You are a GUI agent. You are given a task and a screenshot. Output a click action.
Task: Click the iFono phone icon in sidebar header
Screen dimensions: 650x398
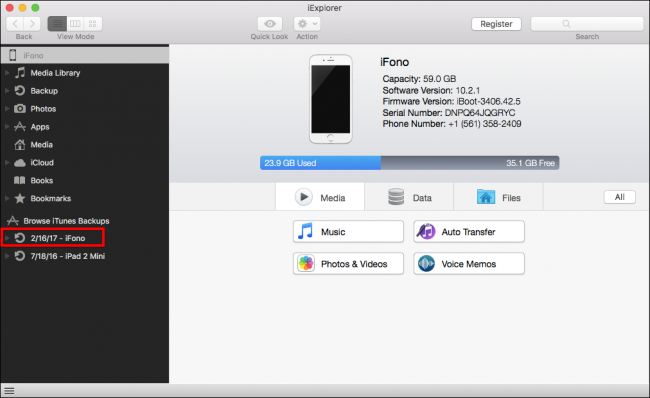[x=13, y=55]
